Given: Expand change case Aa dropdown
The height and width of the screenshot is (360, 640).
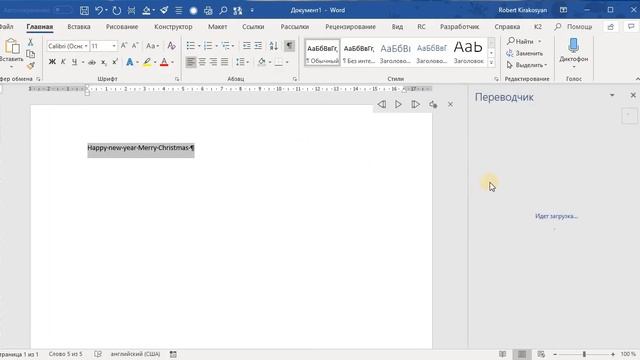Looking at the screenshot, I should coord(152,46).
